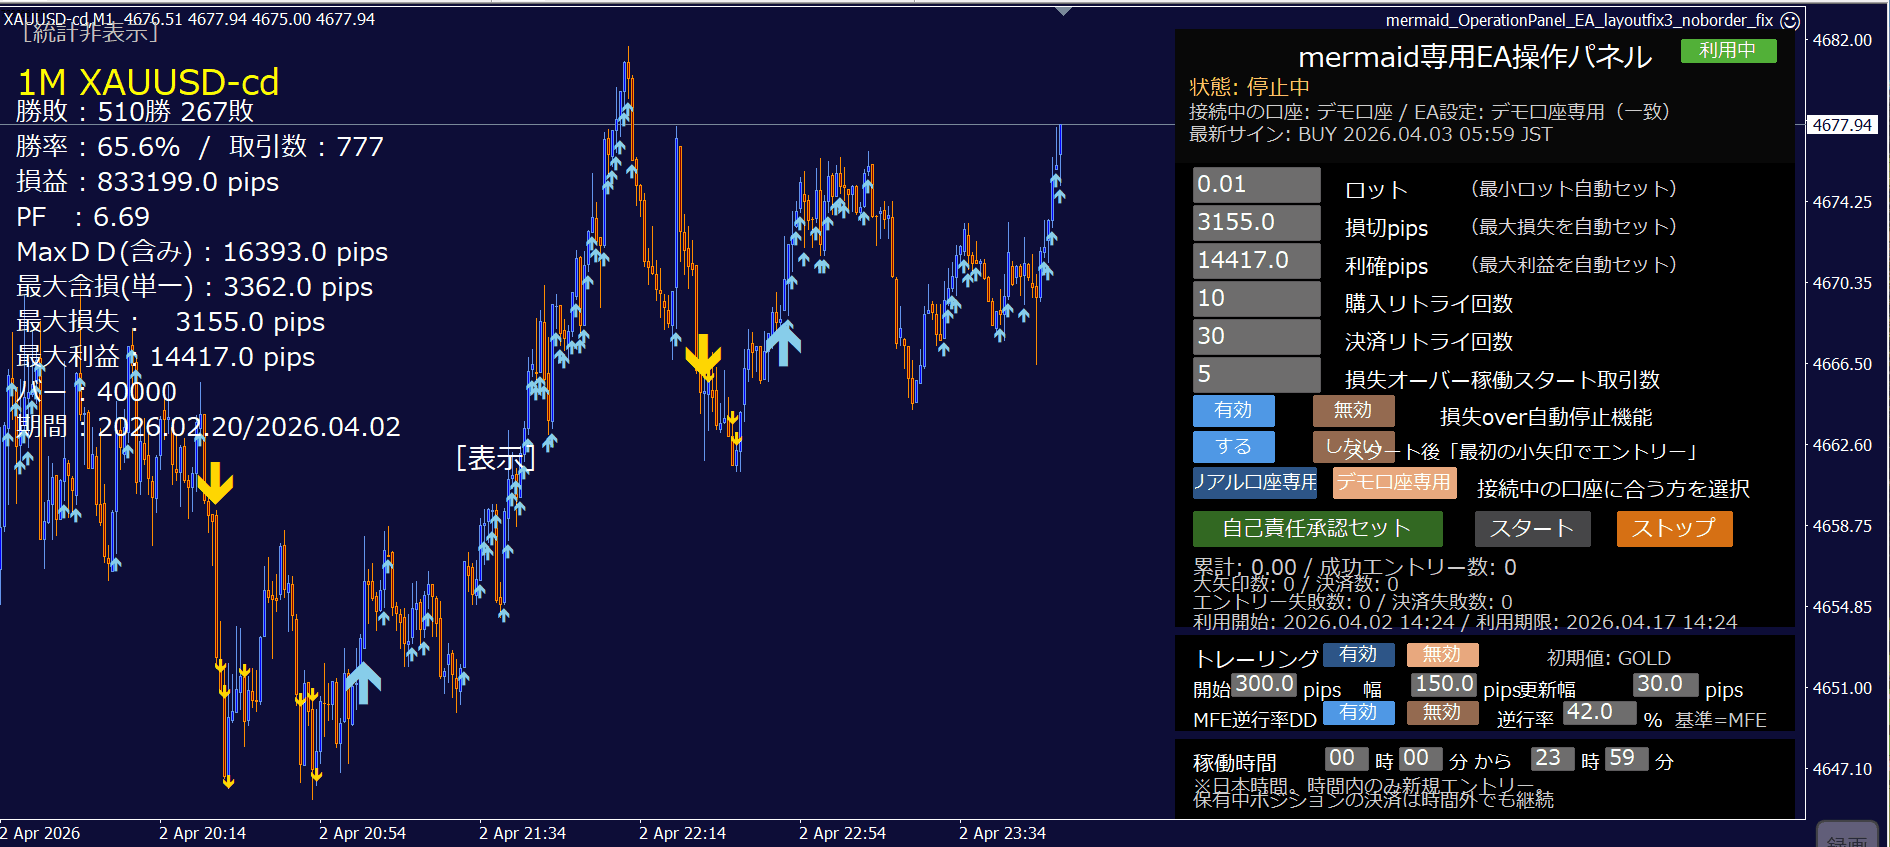Click the gray スタート button
This screenshot has height=847, width=1890.
tap(1532, 528)
